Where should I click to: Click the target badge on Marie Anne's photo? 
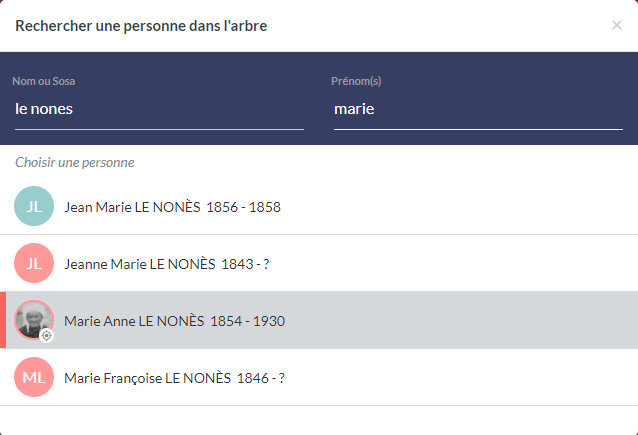pyautogui.click(x=46, y=336)
